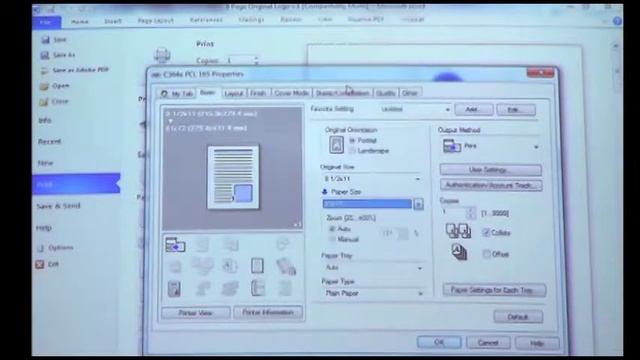Click the Open folder icon in backstage
The height and width of the screenshot is (360, 640).
[x=44, y=86]
